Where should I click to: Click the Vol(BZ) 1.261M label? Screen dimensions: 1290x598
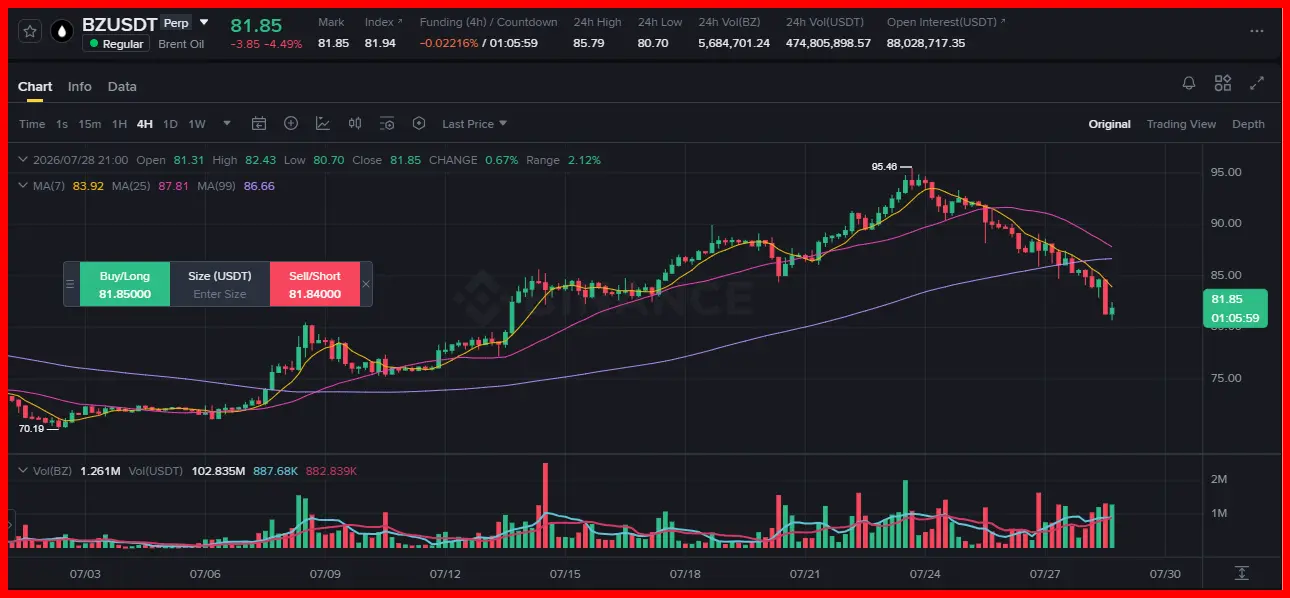pyautogui.click(x=77, y=470)
